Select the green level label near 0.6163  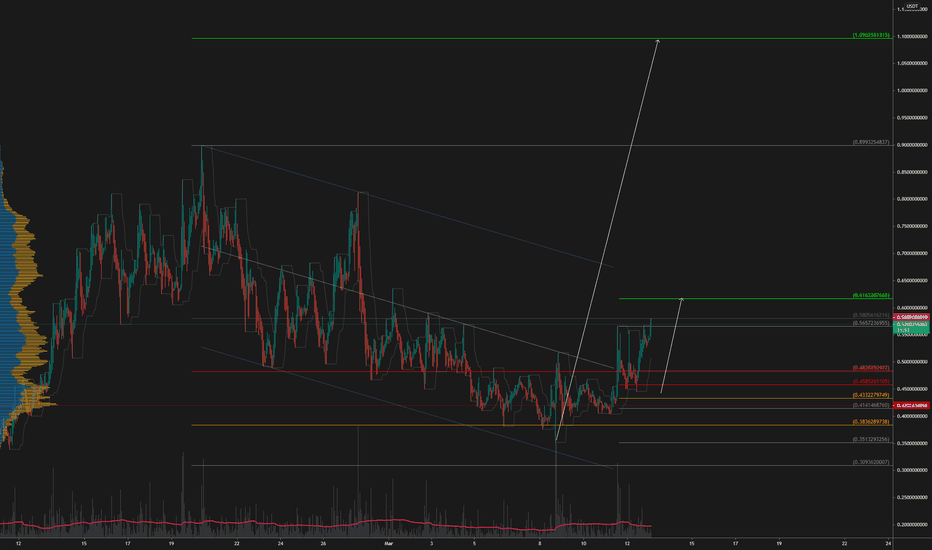[871, 295]
